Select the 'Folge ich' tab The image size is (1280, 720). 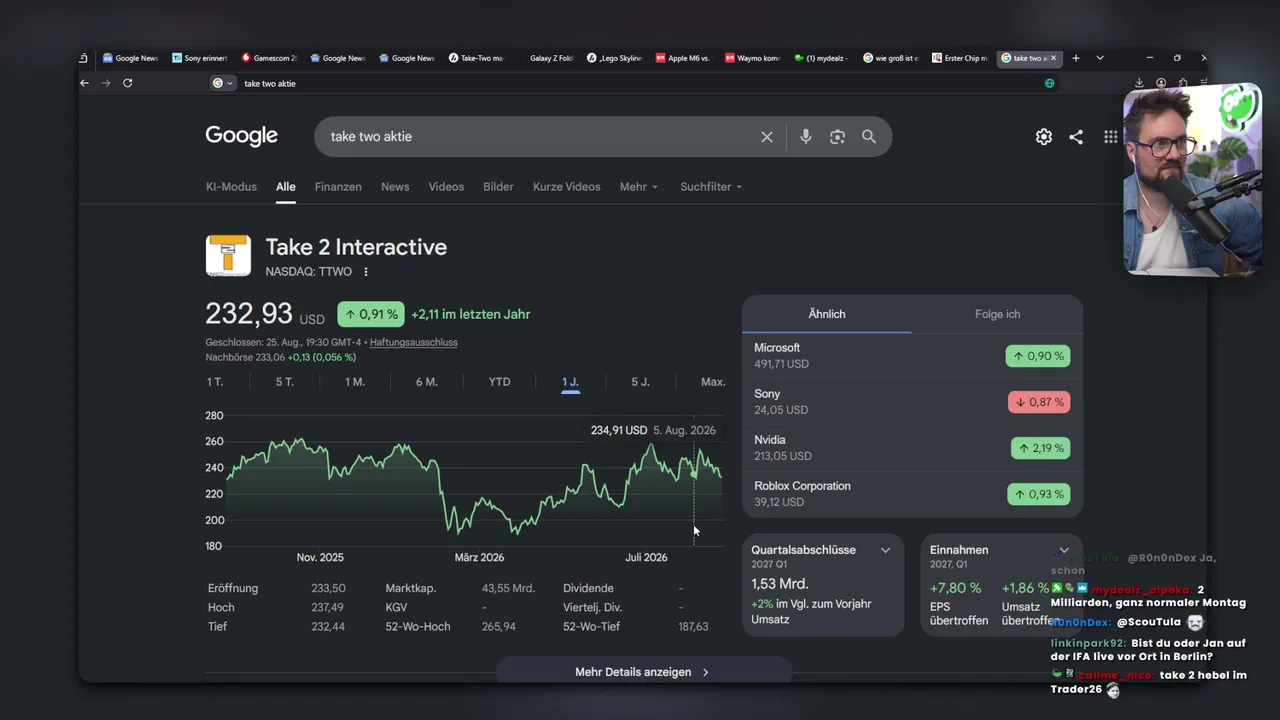coord(998,314)
